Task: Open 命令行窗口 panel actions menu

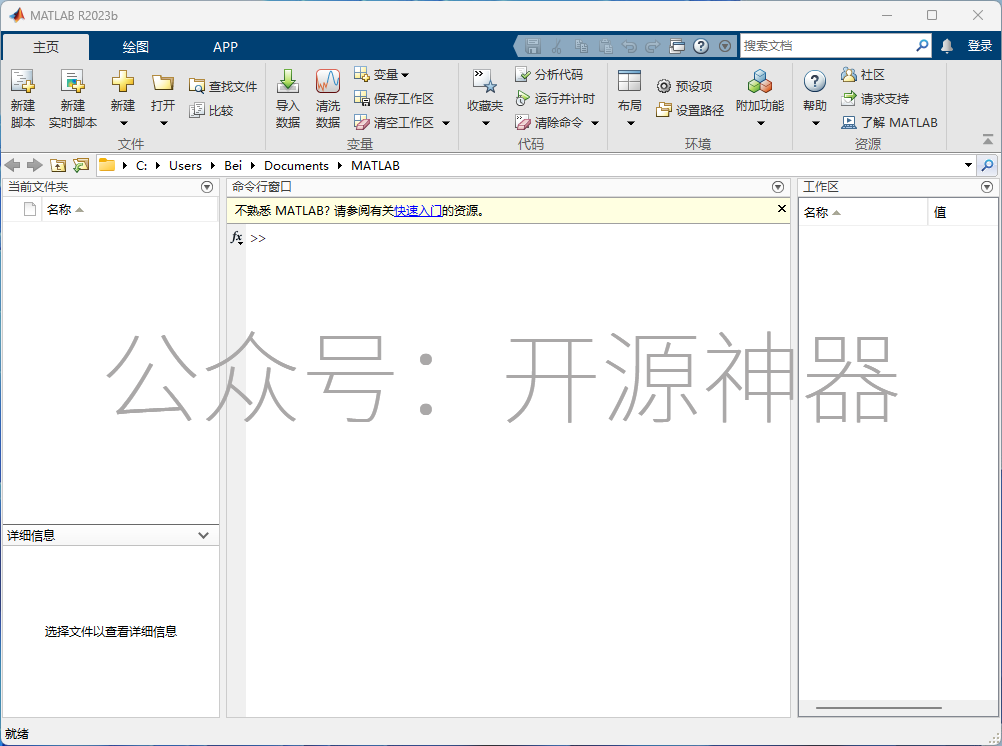Action: pos(778,187)
